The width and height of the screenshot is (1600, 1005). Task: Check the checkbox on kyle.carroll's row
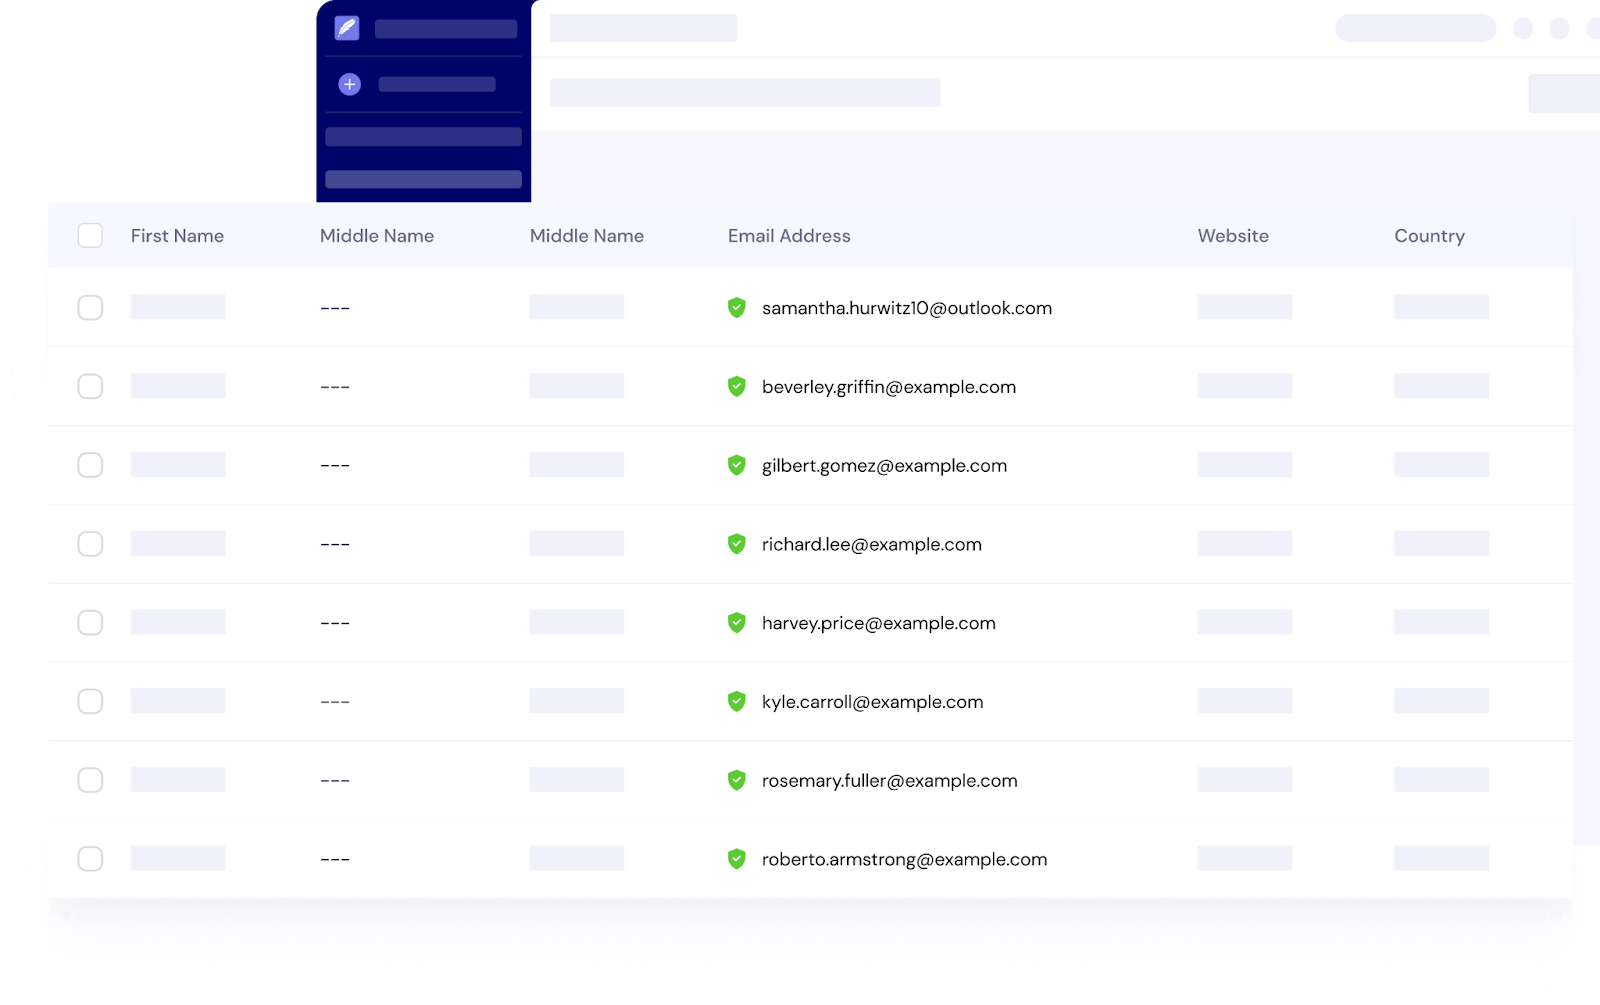click(x=90, y=701)
